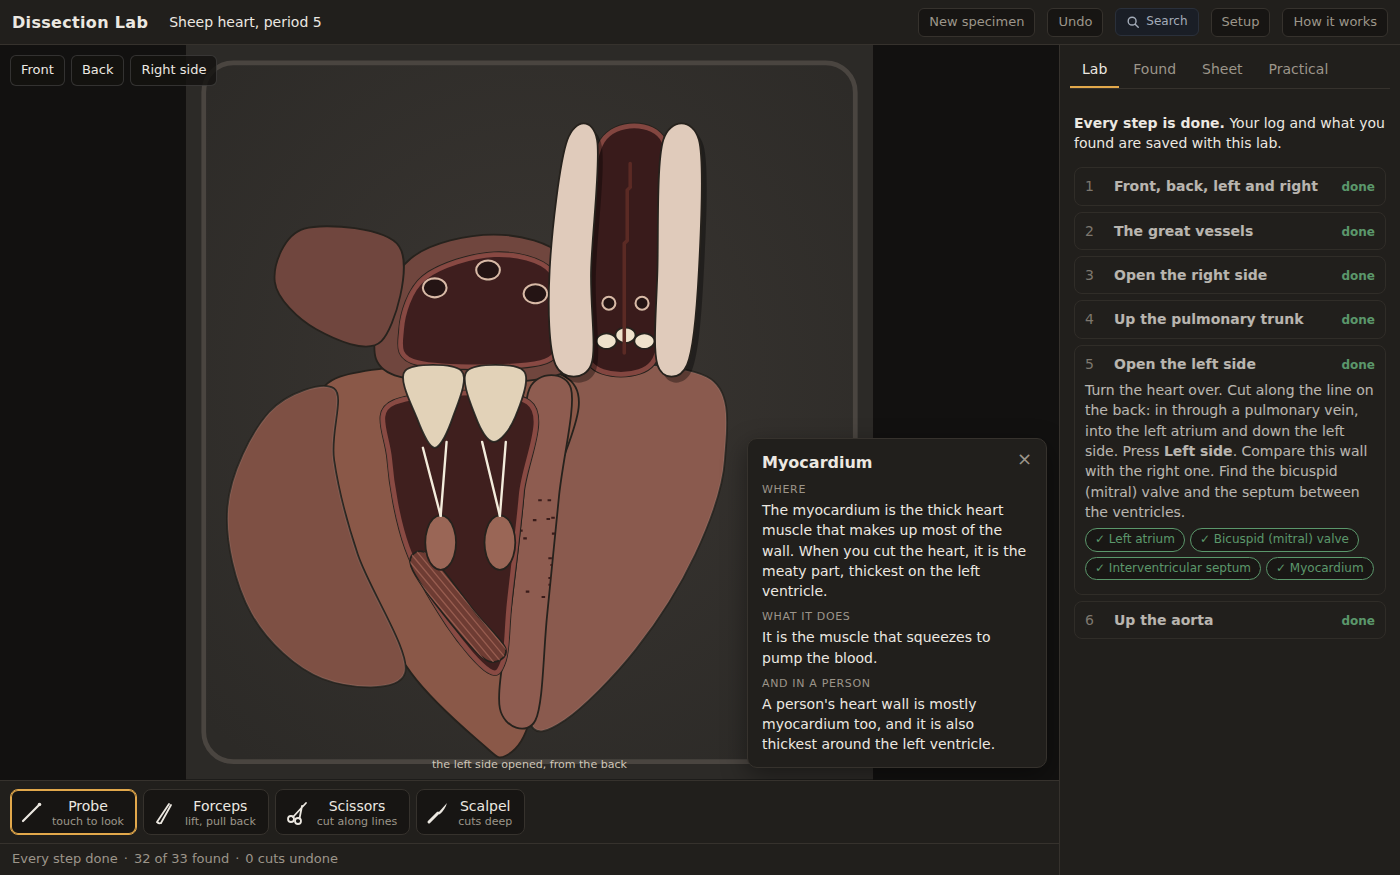Start a New specimen

point(976,22)
